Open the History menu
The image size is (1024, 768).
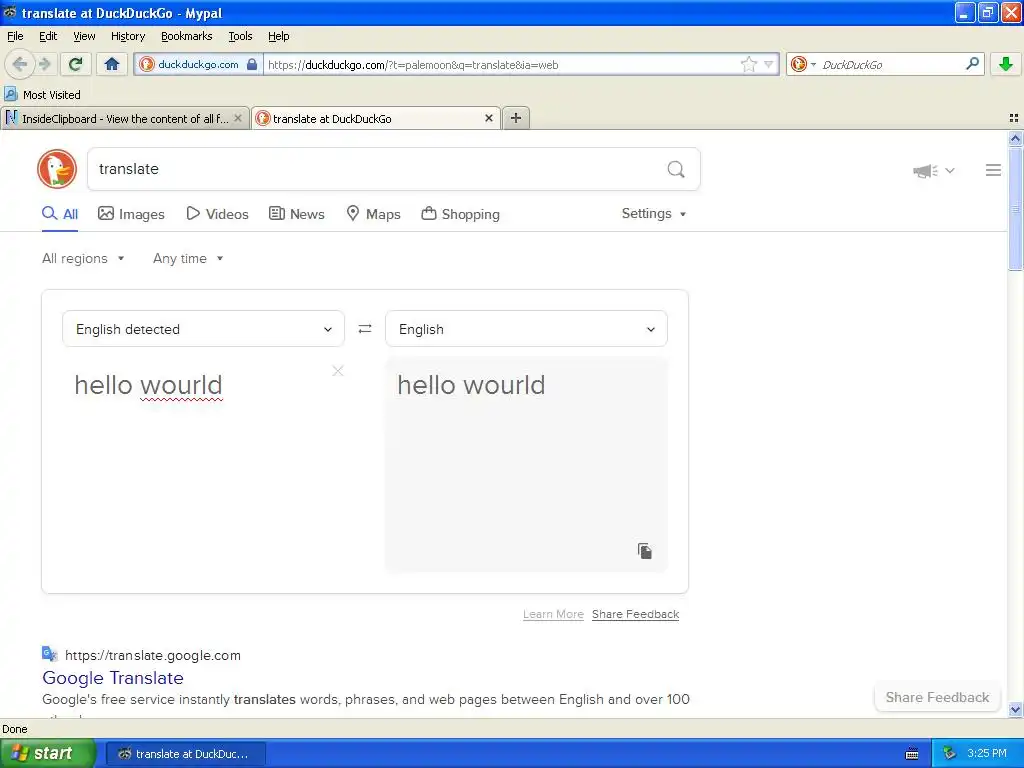127,36
